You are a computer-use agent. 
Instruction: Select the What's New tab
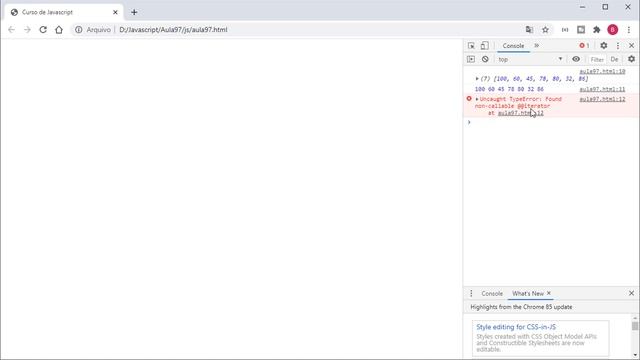528,293
